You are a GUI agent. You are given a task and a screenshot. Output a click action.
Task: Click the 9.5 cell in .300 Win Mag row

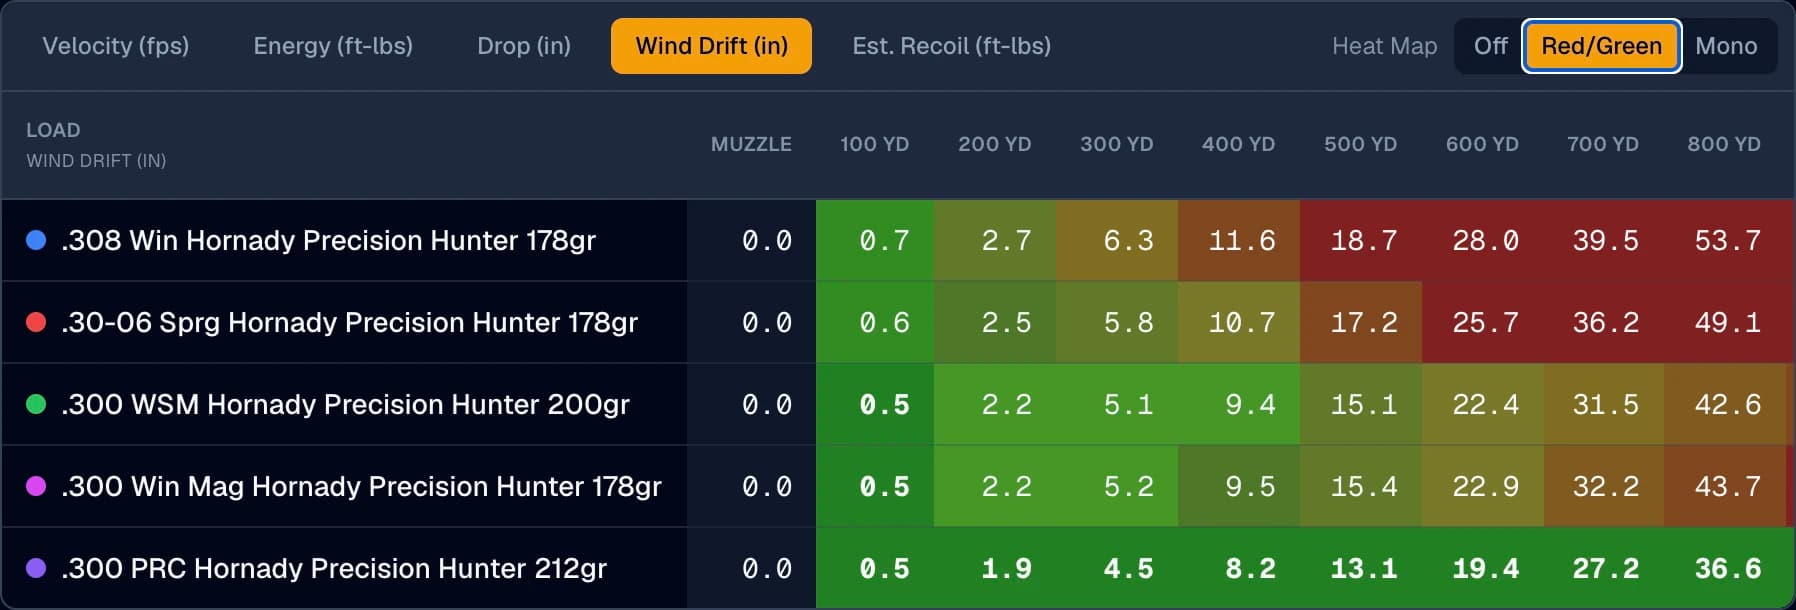coord(1239,486)
